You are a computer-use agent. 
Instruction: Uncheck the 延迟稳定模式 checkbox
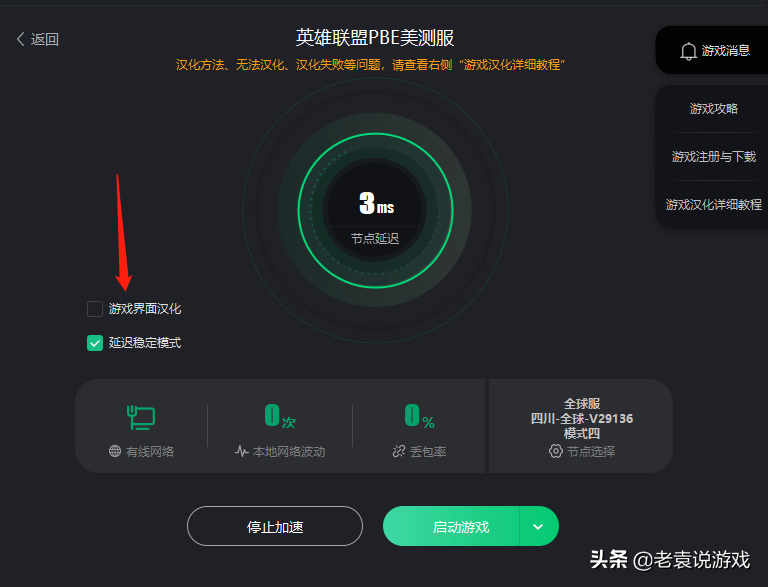95,343
